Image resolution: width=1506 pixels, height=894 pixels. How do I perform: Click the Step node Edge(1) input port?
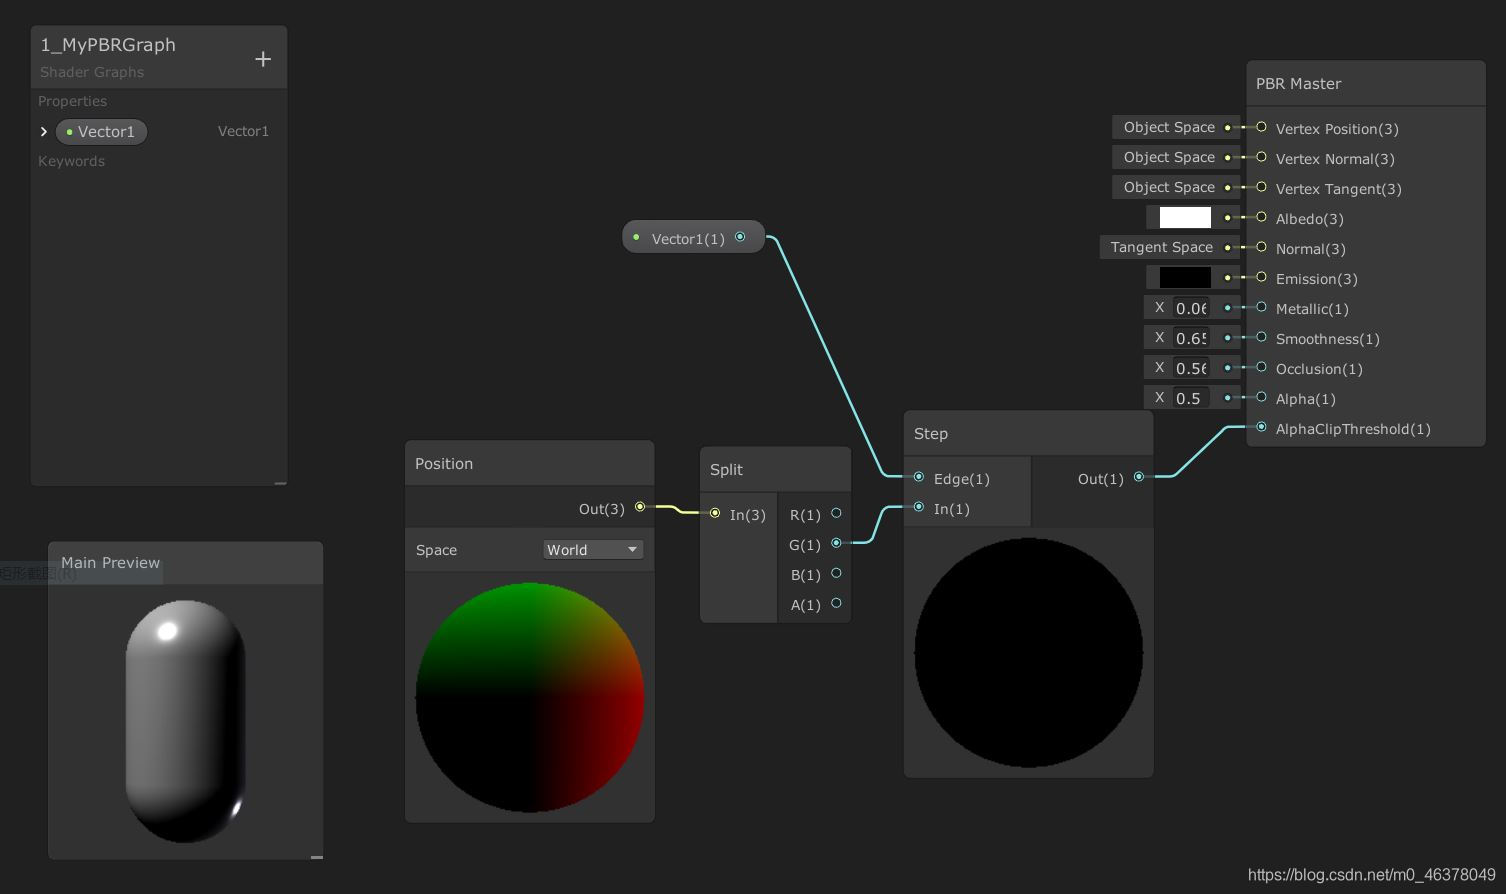pos(919,477)
